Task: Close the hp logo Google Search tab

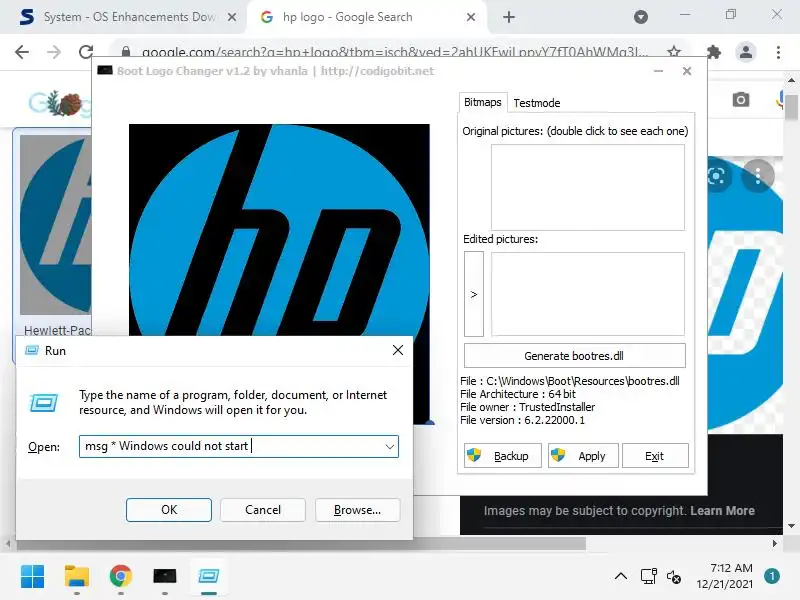Action: (471, 17)
